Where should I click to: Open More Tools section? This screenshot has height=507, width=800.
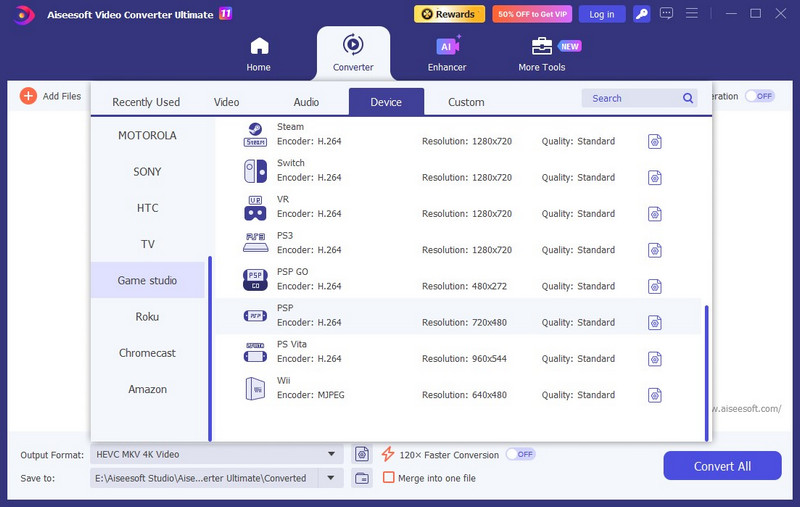pyautogui.click(x=542, y=54)
